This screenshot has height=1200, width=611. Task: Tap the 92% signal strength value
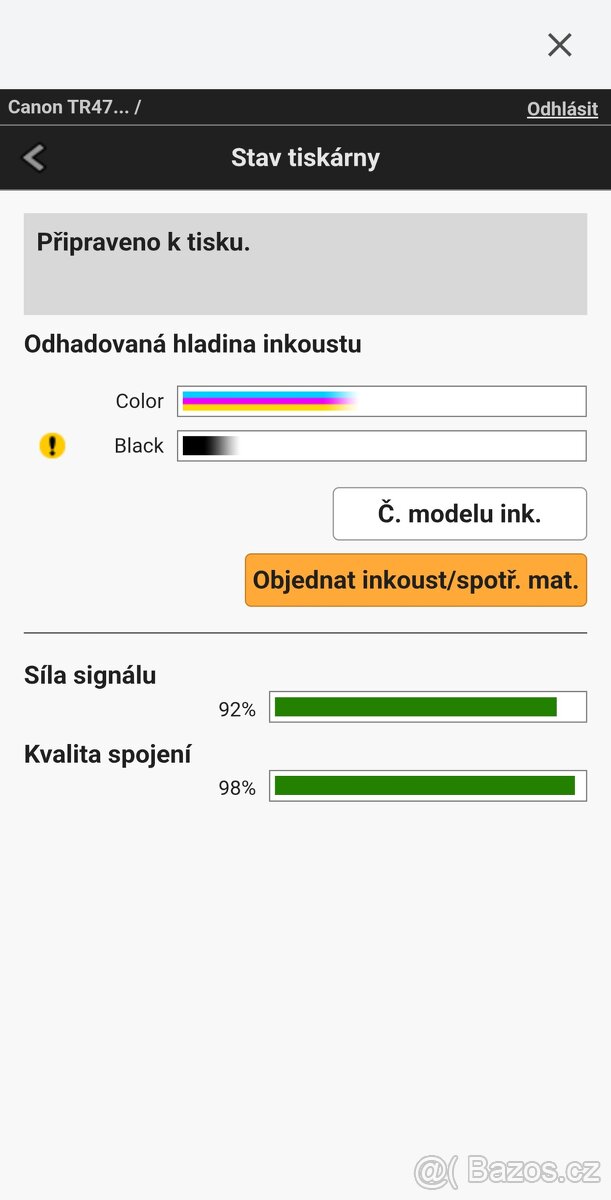237,710
